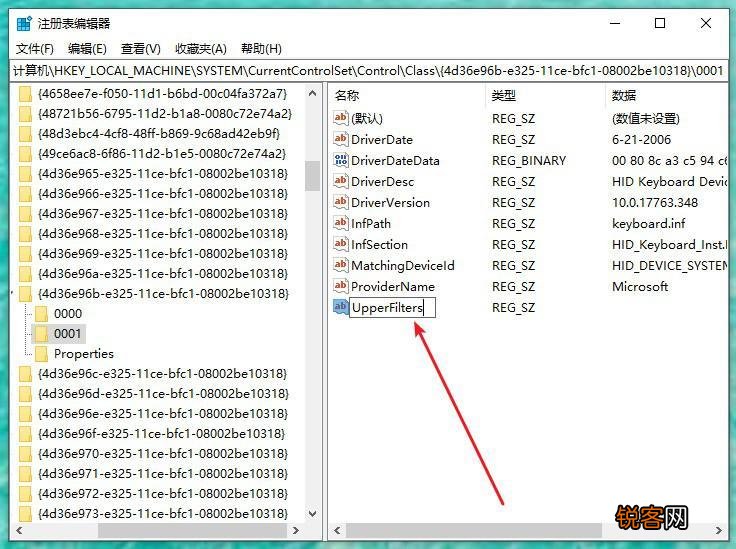Select the {4d36e96d-e325-11ce-bfc1-08002be10318} key

pos(162,393)
